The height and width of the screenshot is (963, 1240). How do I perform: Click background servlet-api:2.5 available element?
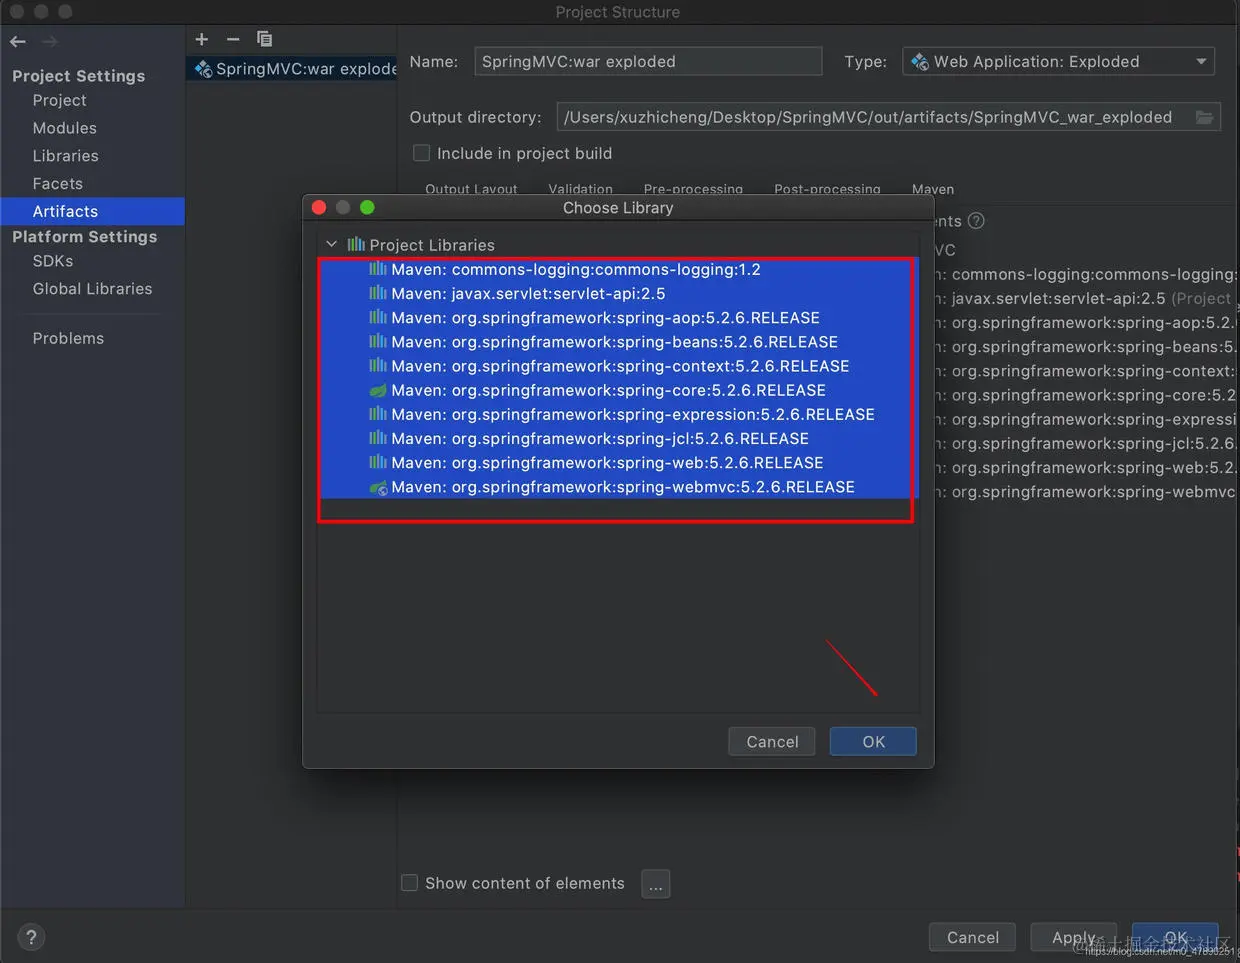(1087, 298)
